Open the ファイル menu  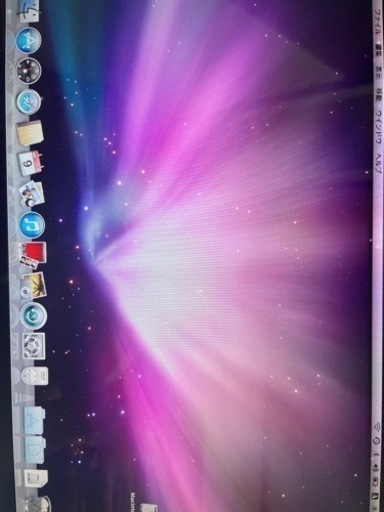point(378,22)
